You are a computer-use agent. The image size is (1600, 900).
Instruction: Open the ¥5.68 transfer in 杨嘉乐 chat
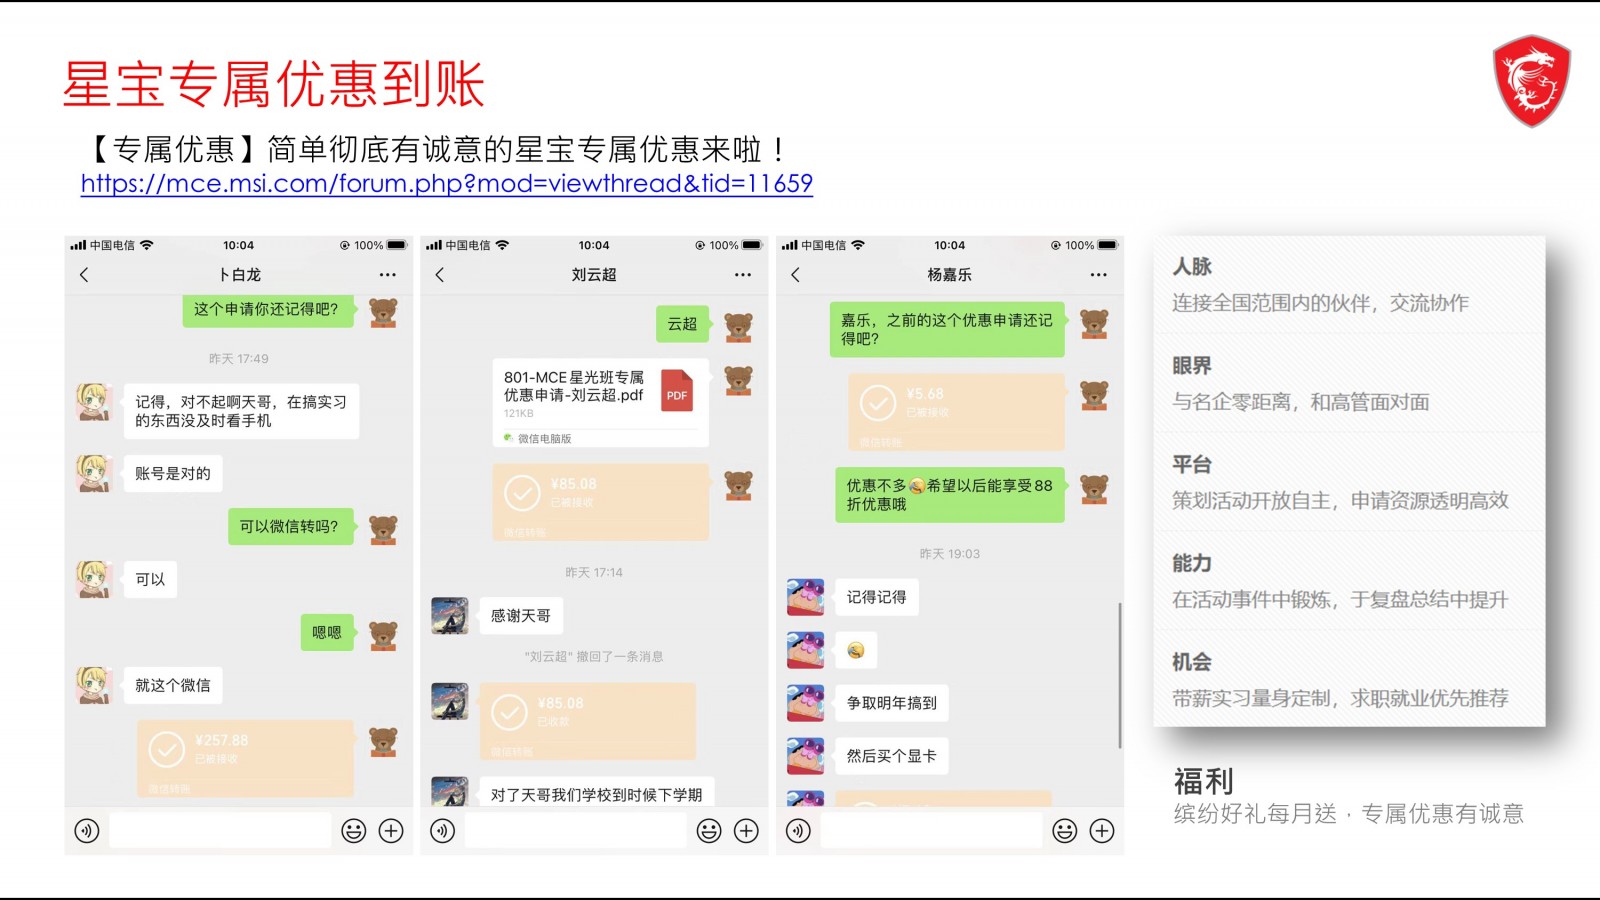pyautogui.click(x=956, y=412)
